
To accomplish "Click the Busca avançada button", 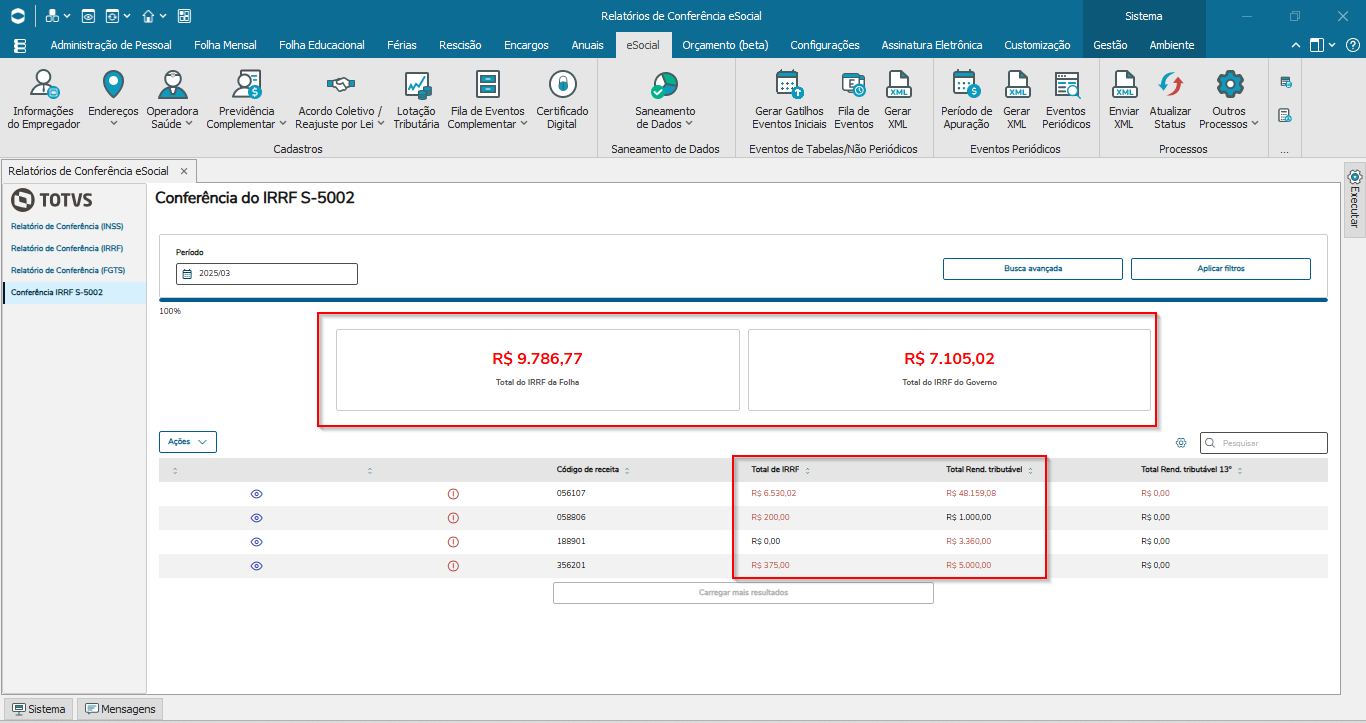I will coord(1033,269).
